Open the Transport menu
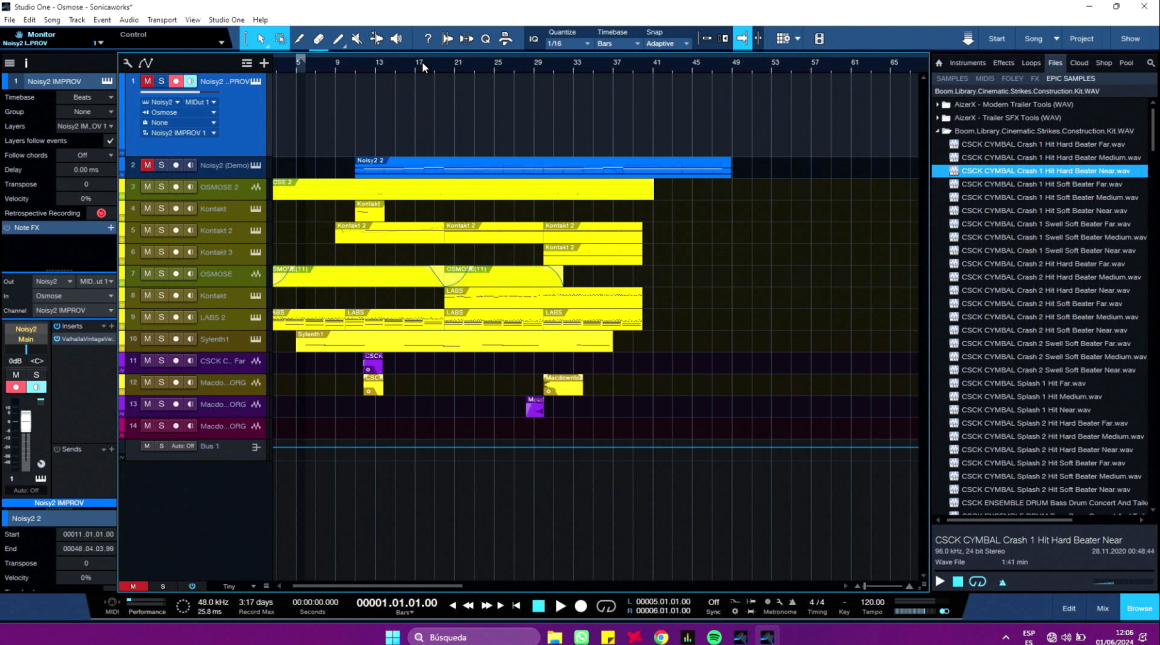 coord(161,20)
